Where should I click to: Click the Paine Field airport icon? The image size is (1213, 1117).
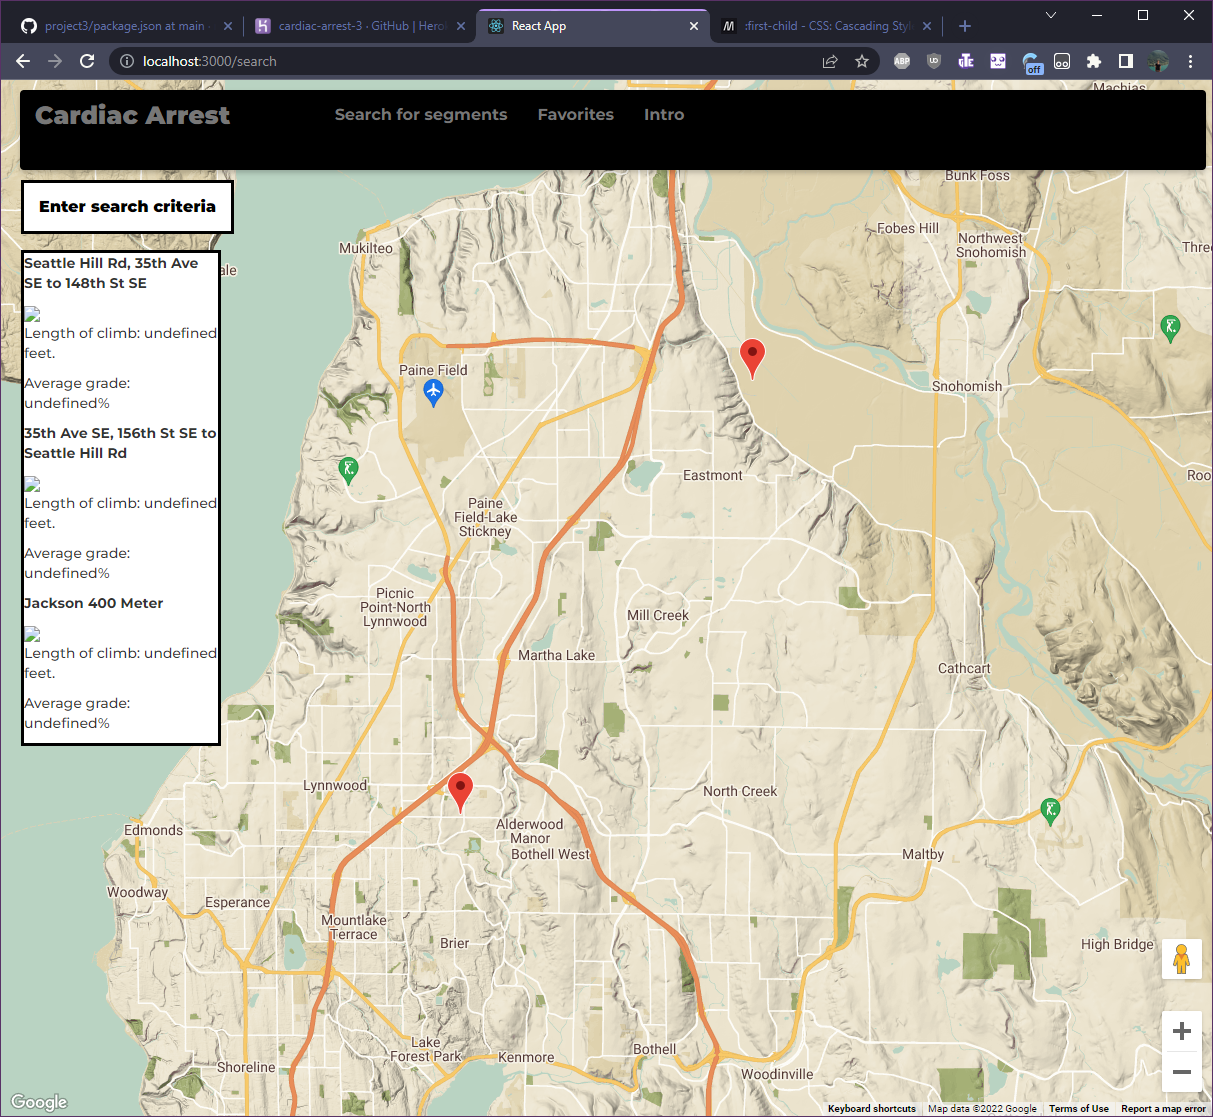tap(433, 391)
